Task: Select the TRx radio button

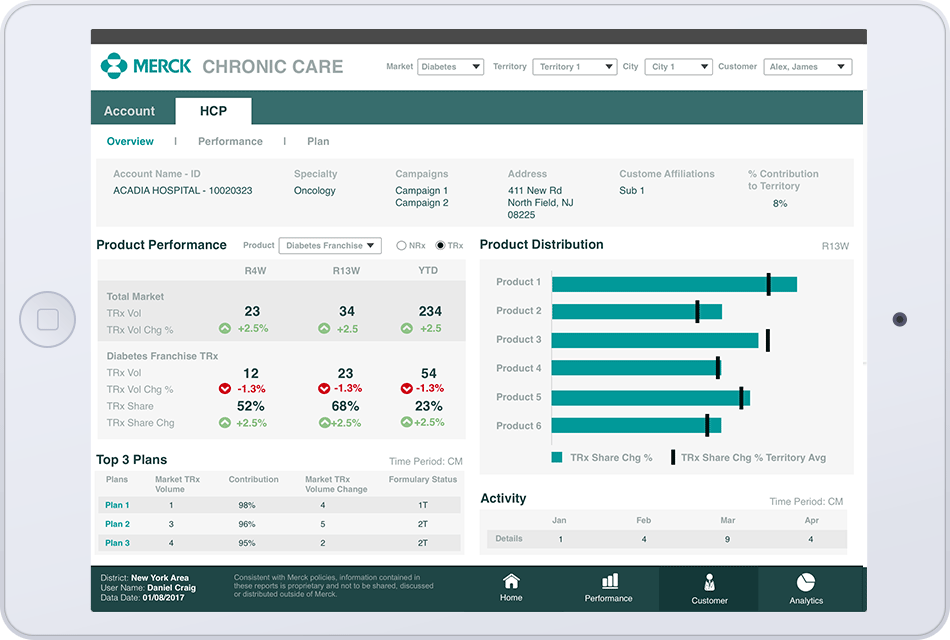Action: [442, 245]
